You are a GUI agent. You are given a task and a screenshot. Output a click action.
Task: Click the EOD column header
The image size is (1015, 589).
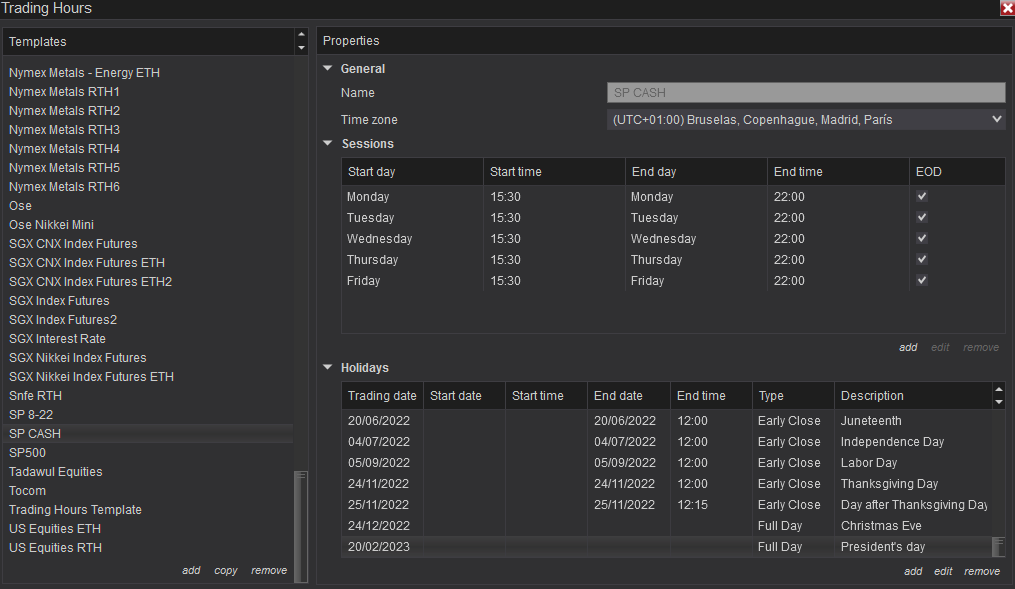pyautogui.click(x=957, y=172)
